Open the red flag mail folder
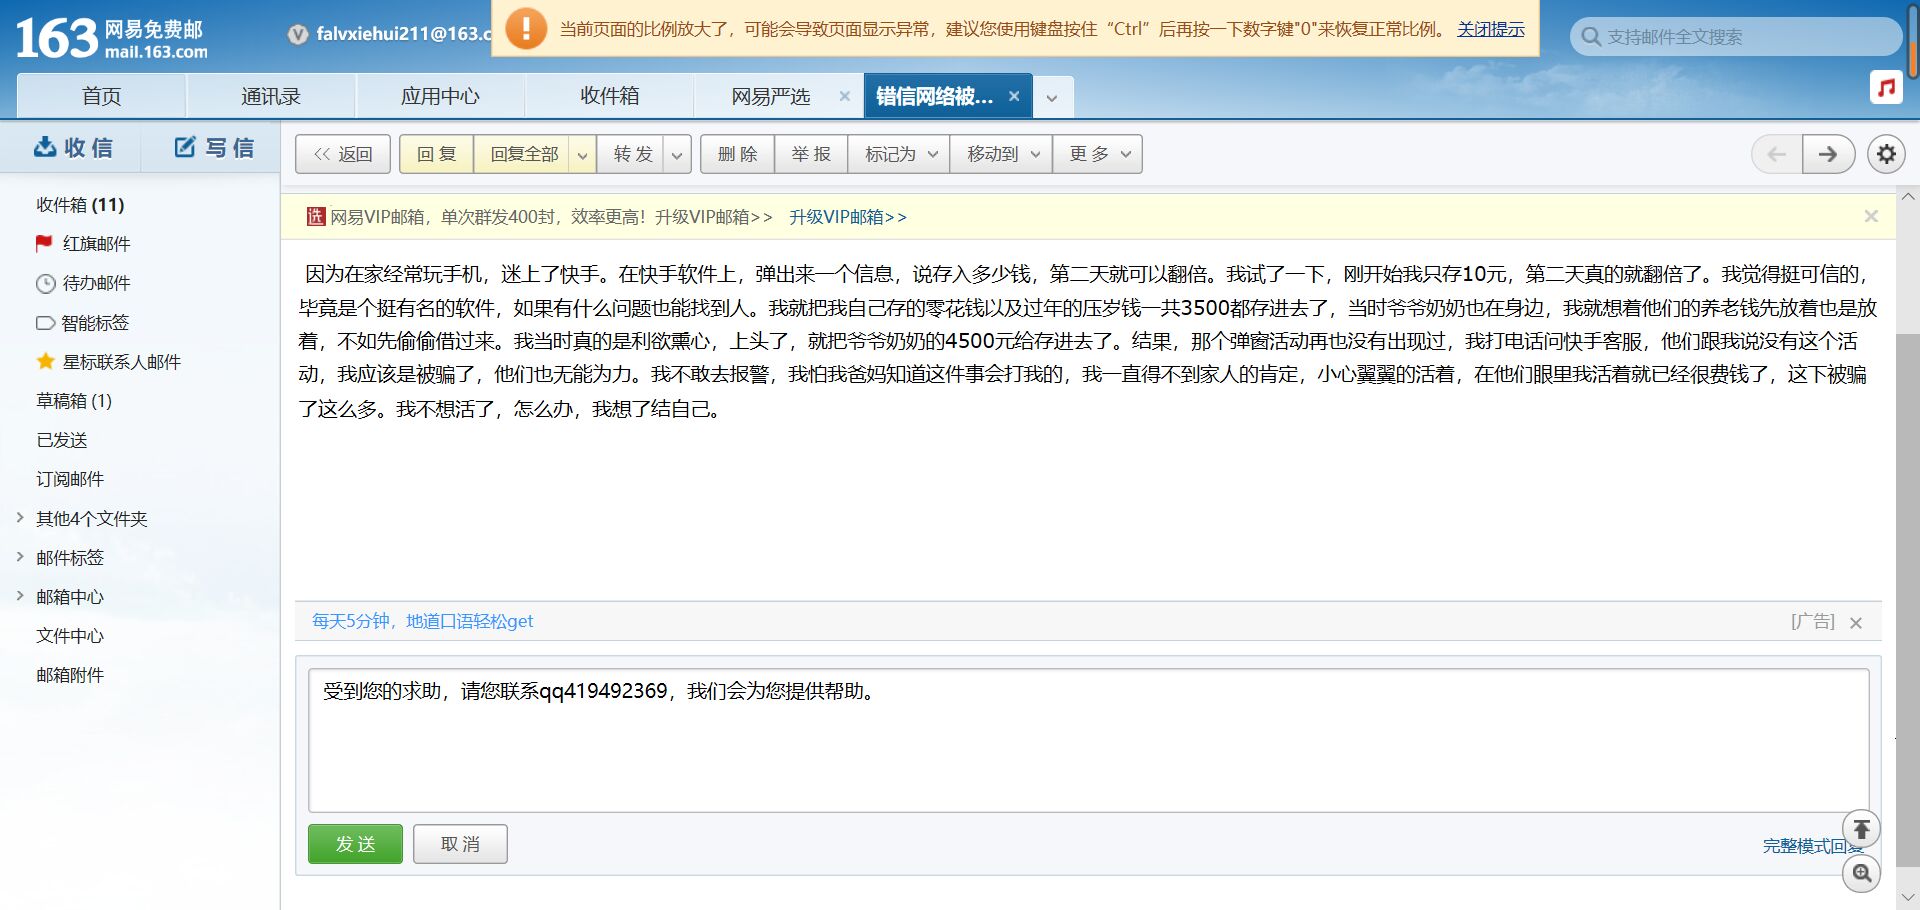 [x=96, y=244]
